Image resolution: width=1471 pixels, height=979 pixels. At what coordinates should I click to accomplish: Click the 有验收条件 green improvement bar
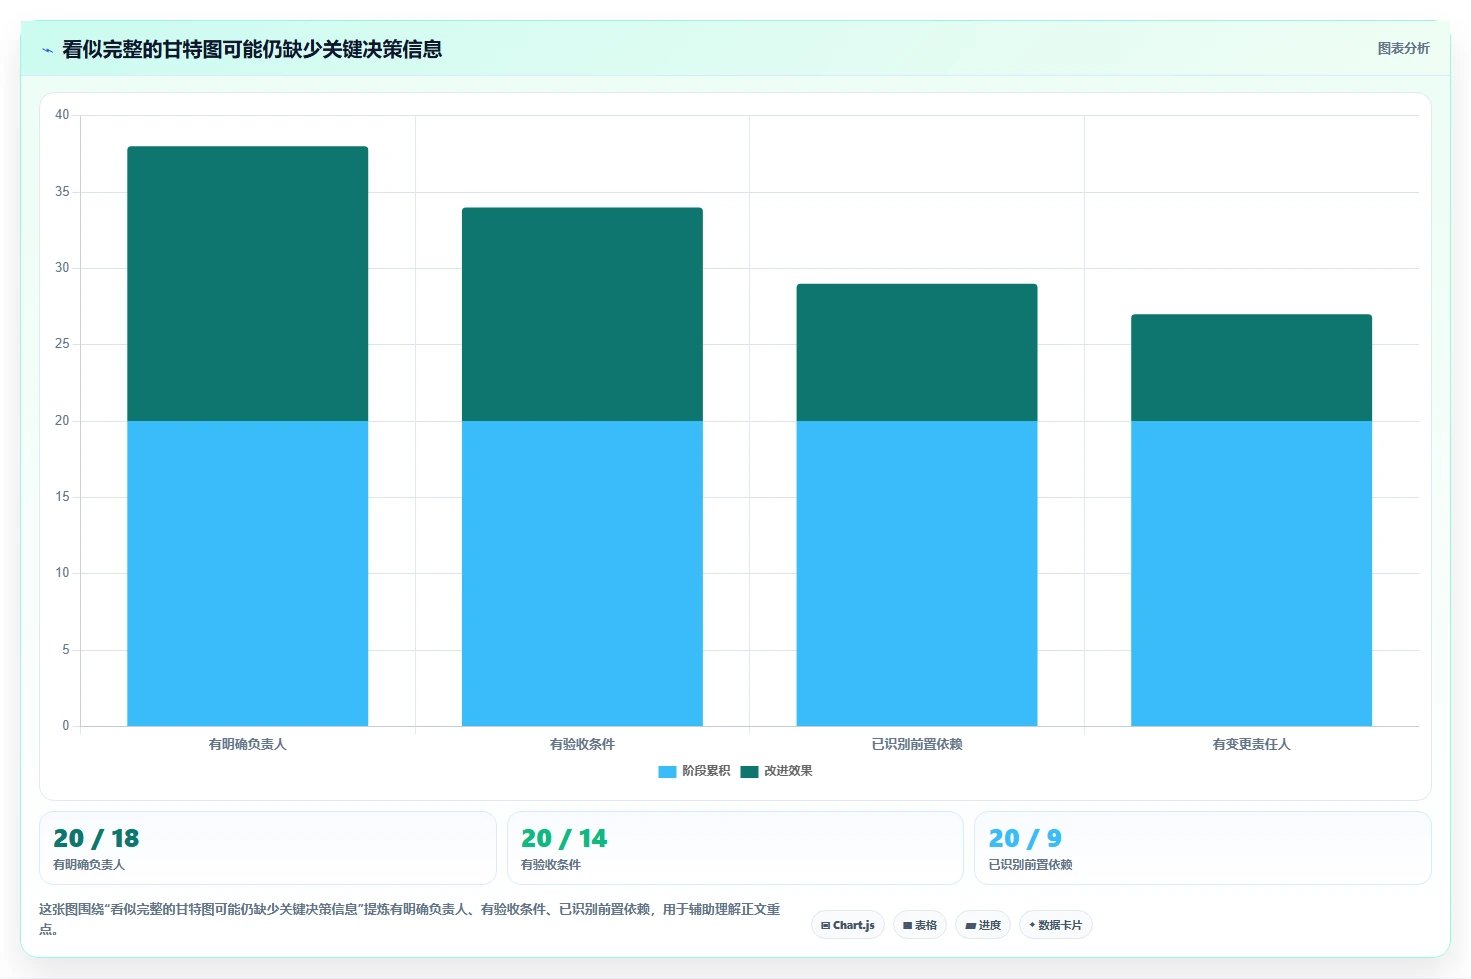[582, 314]
